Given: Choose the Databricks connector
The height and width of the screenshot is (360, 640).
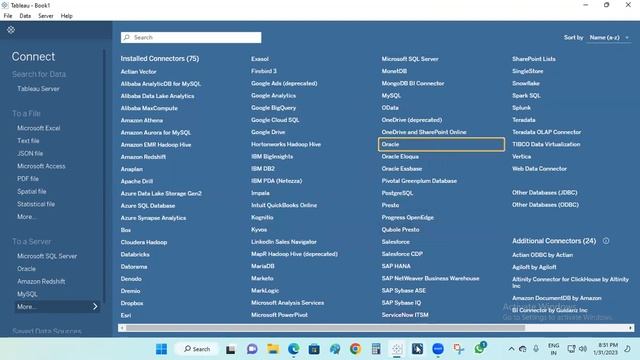Looking at the screenshot, I should point(135,254).
